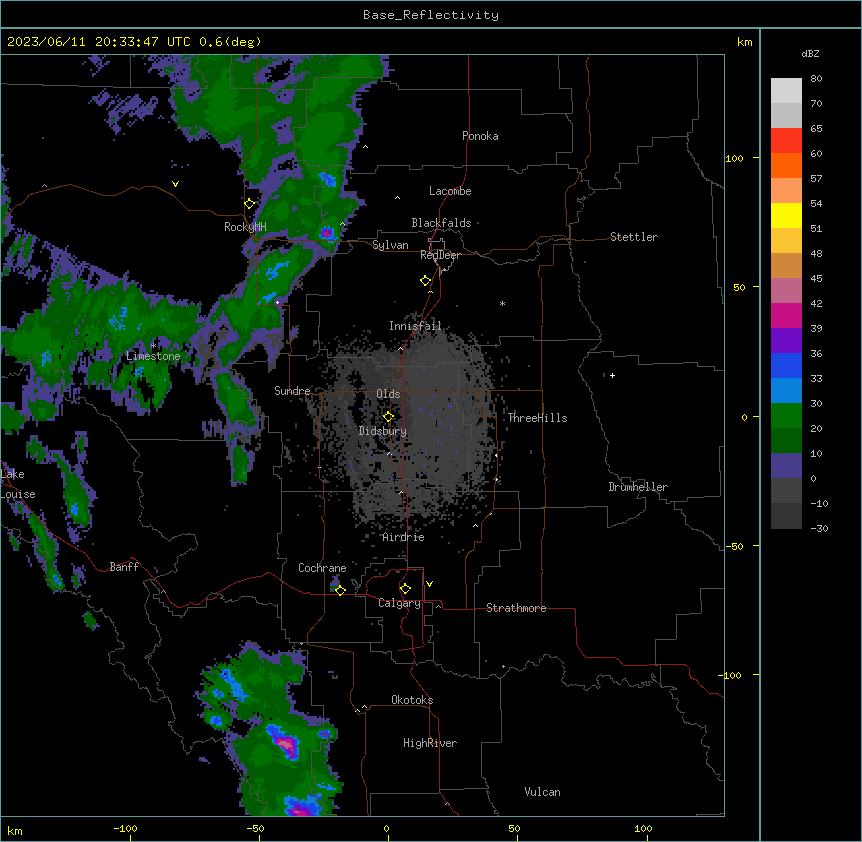Click the white plus marker north of Drumheller
The width and height of the screenshot is (862, 842).
pos(612,375)
